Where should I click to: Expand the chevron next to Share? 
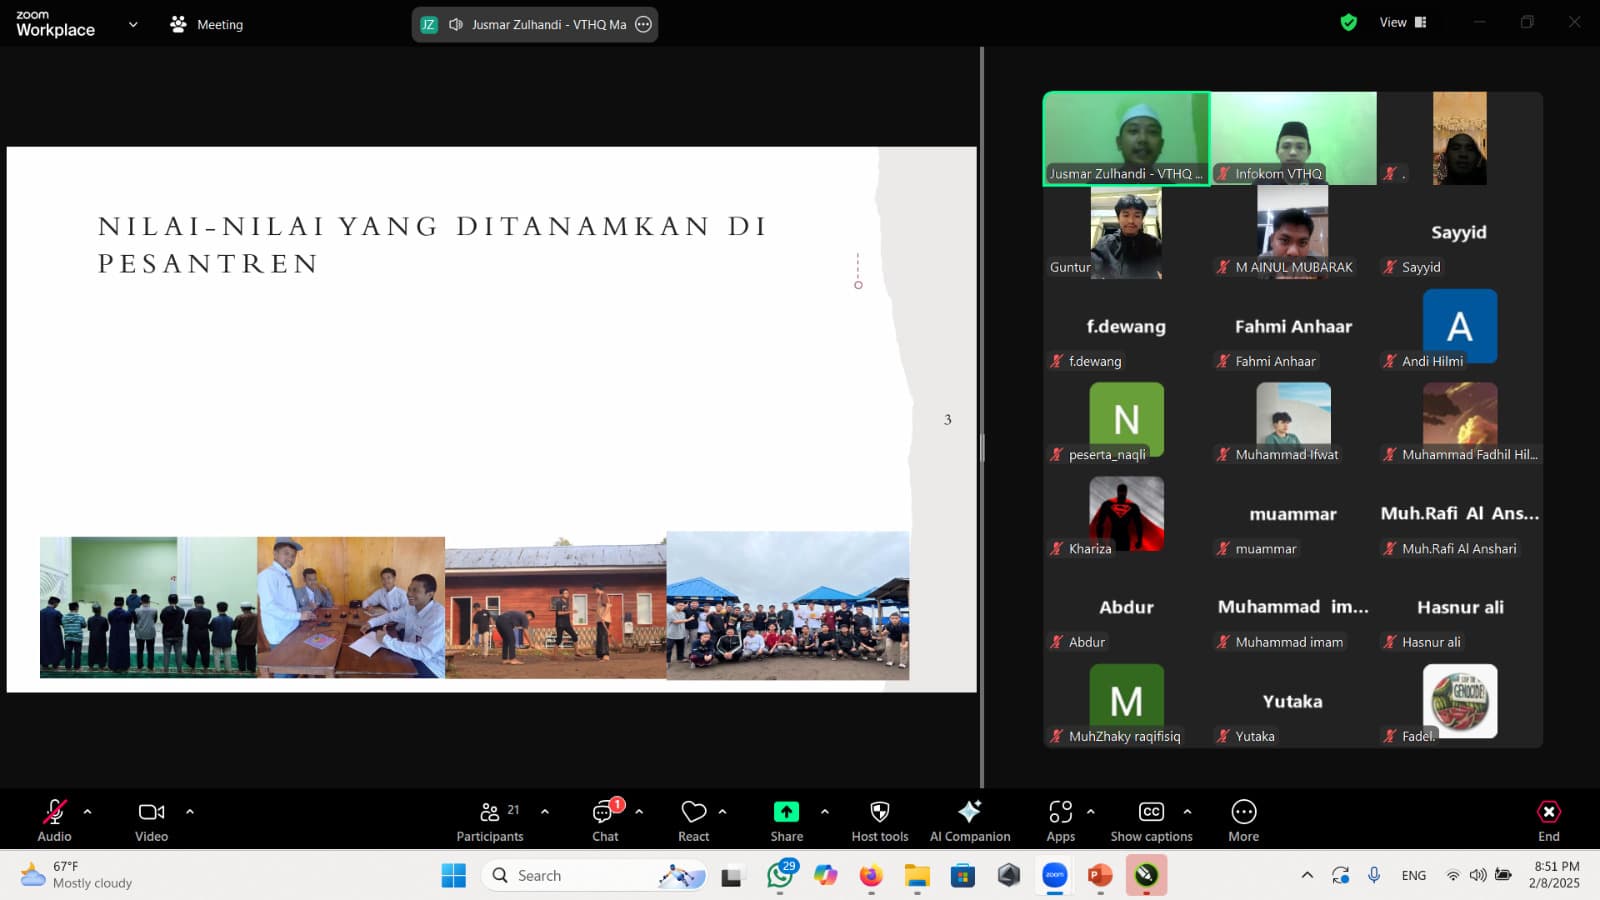point(825,812)
